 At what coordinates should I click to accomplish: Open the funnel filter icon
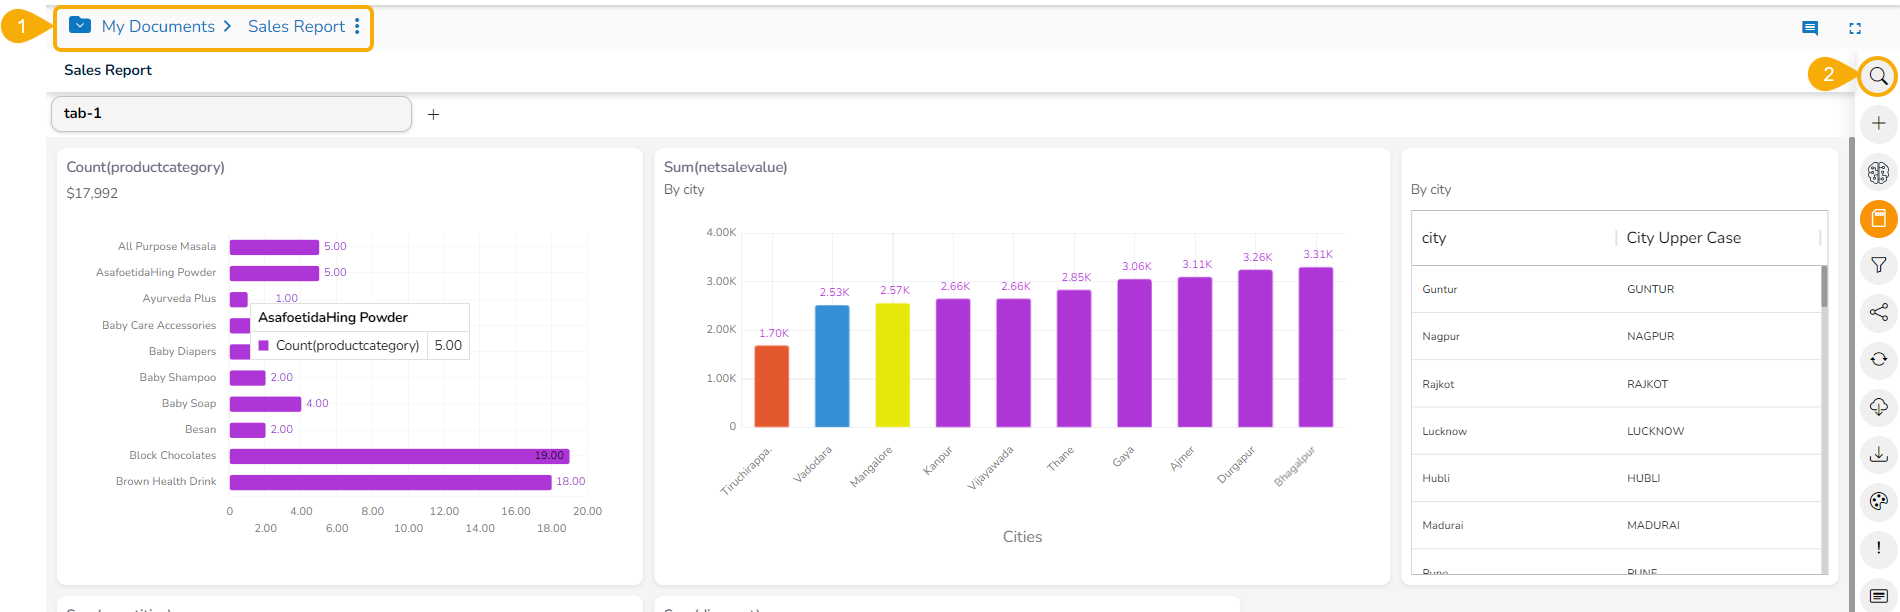[x=1878, y=265]
